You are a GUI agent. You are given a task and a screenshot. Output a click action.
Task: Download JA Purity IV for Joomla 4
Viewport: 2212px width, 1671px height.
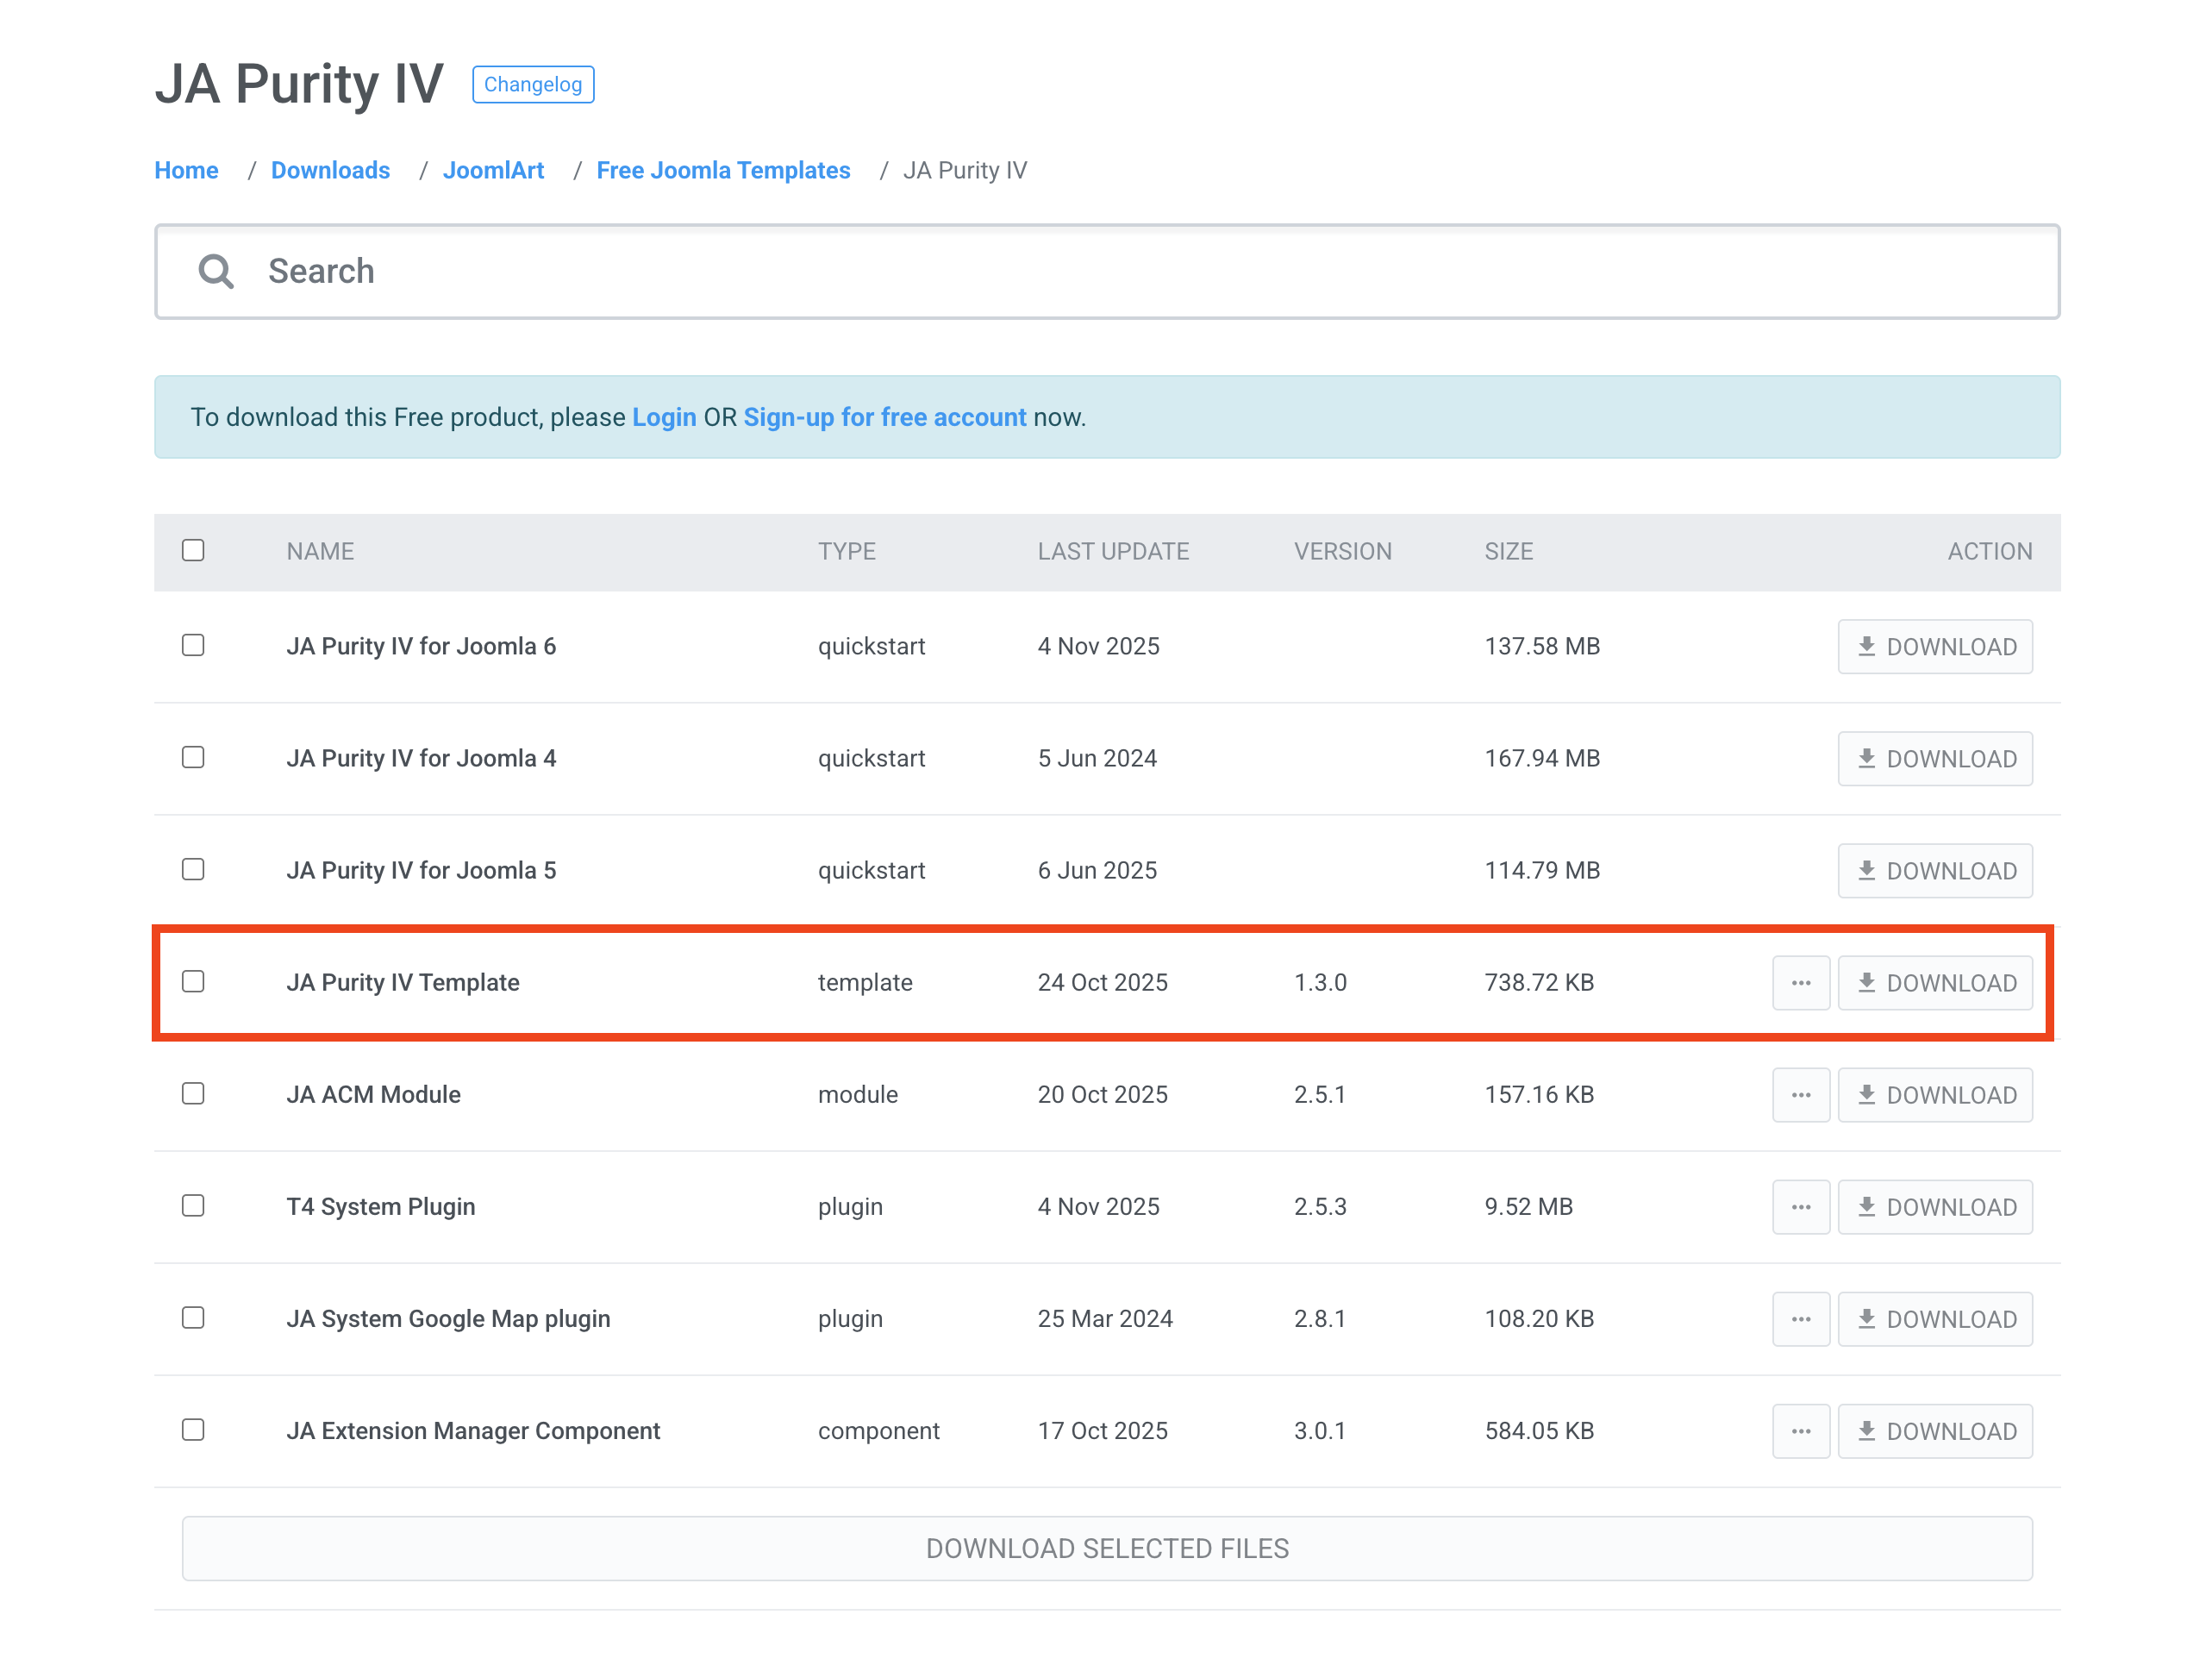point(1934,758)
